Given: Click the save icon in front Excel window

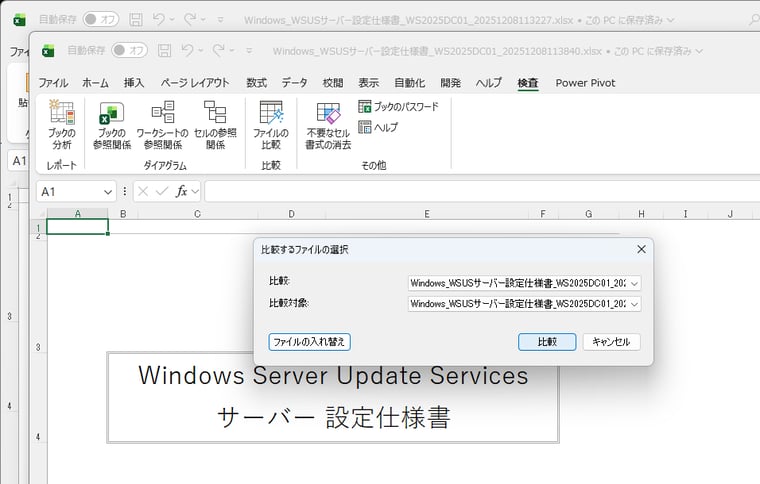Looking at the screenshot, I should tap(165, 50).
